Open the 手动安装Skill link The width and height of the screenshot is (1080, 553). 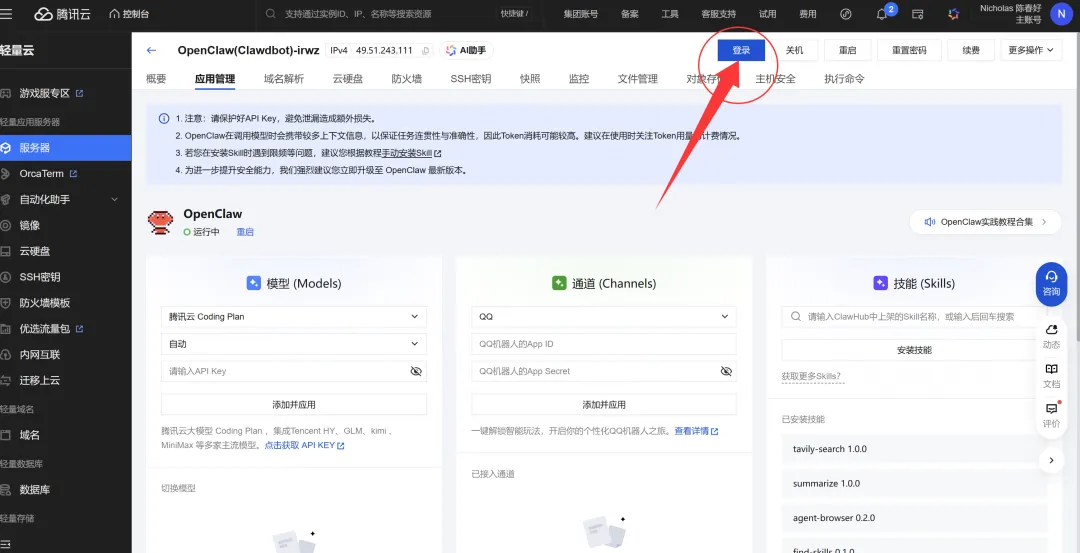[x=411, y=153]
